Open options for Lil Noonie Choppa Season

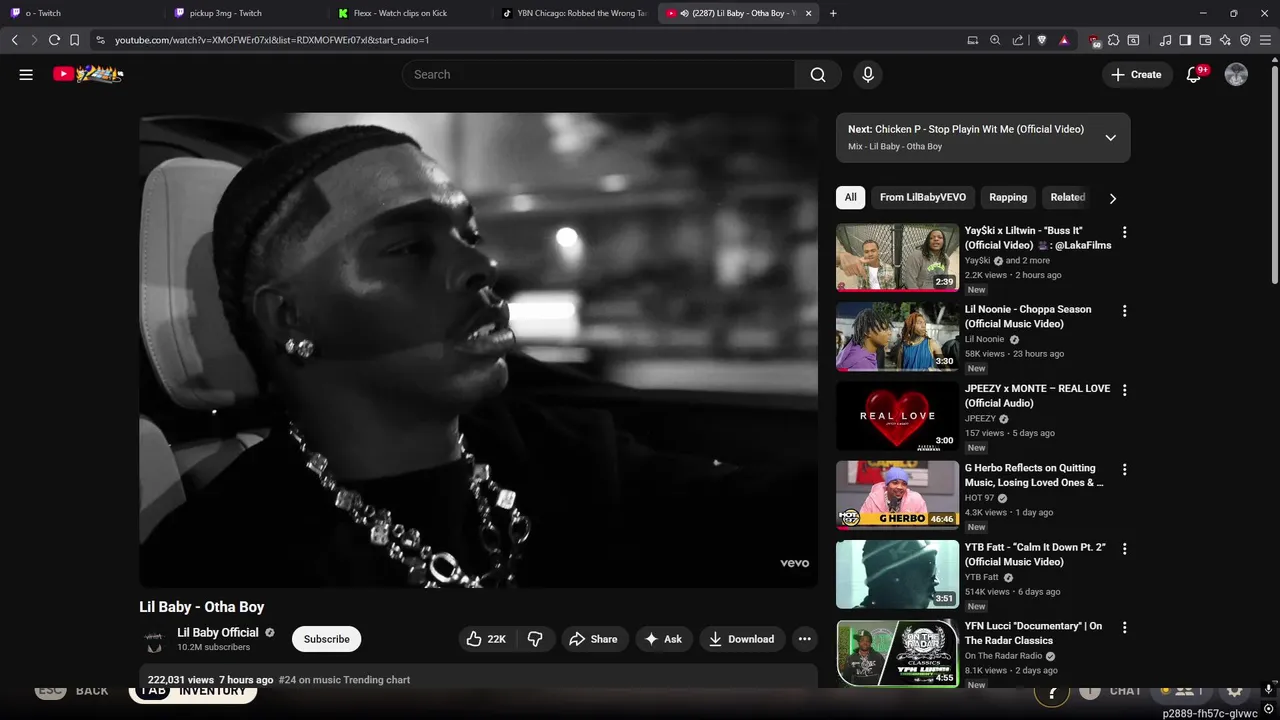(x=1124, y=311)
